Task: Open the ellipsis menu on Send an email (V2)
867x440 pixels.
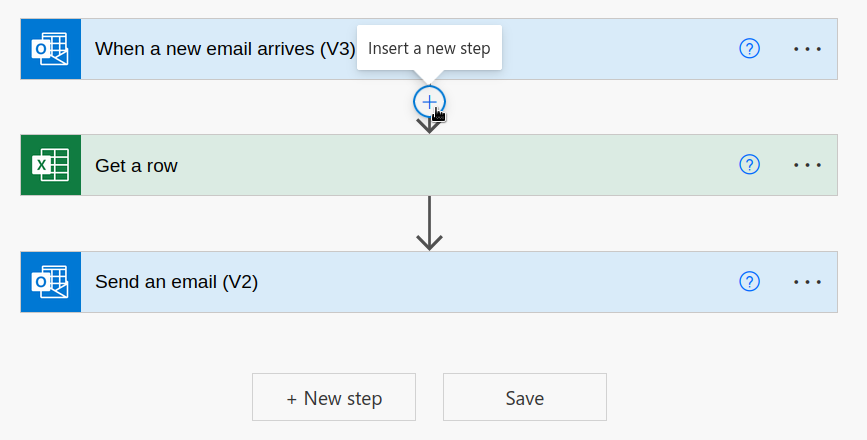Action: 807,282
